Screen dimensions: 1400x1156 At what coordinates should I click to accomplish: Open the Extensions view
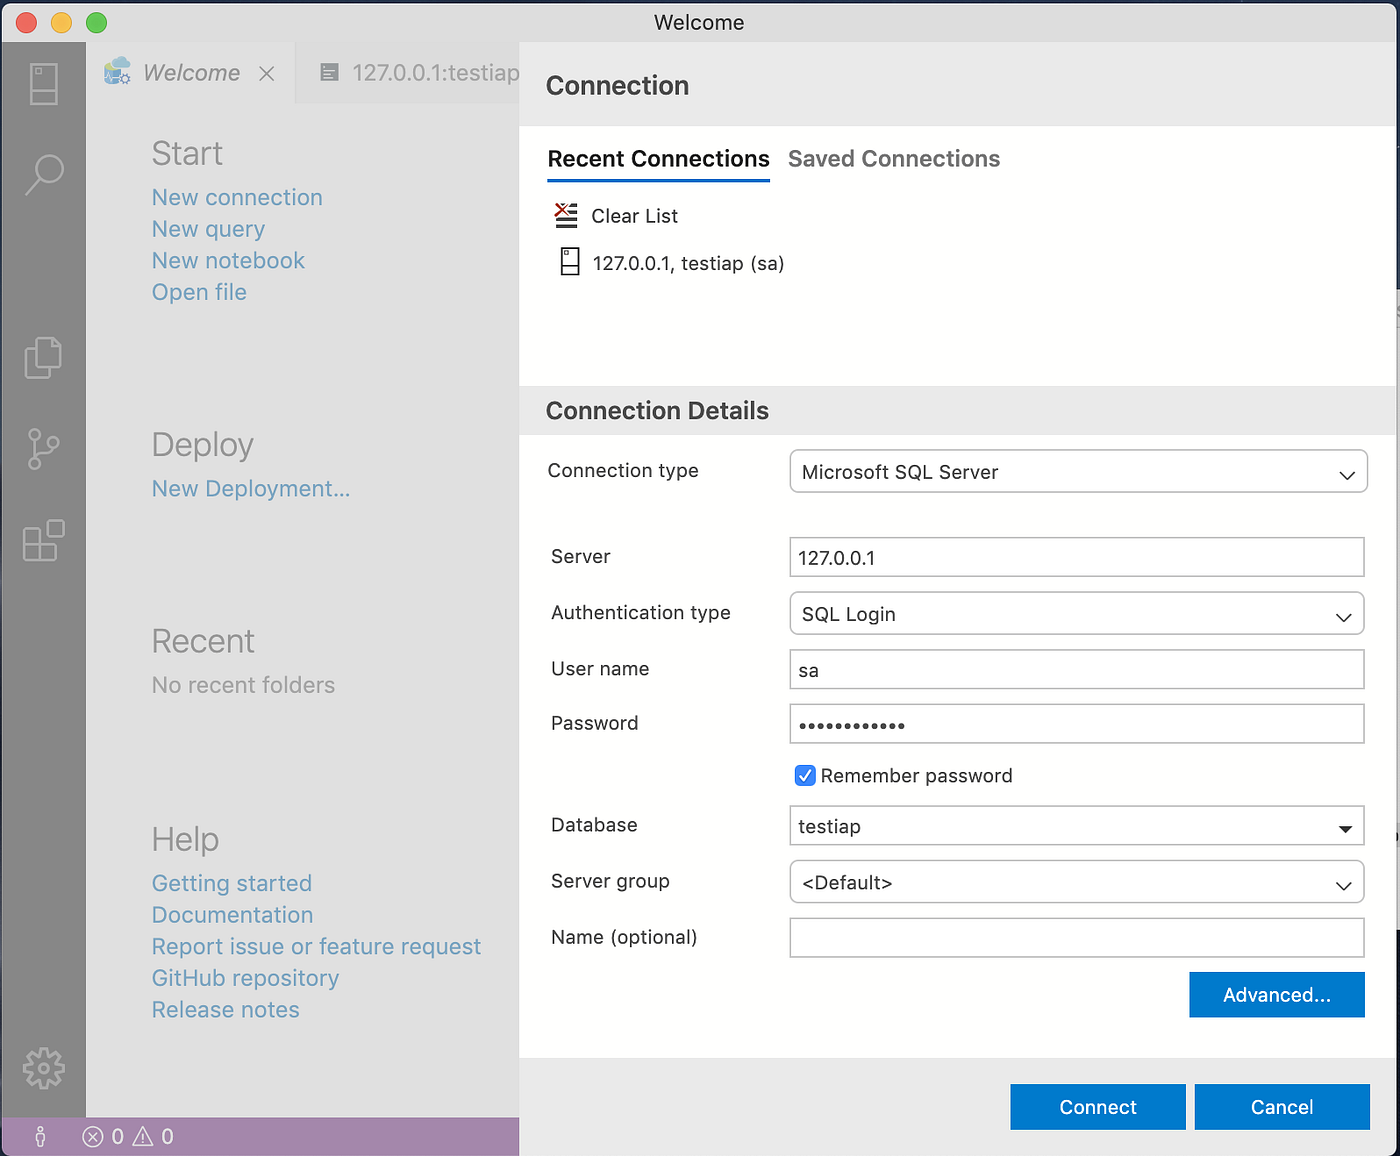pyautogui.click(x=43, y=541)
